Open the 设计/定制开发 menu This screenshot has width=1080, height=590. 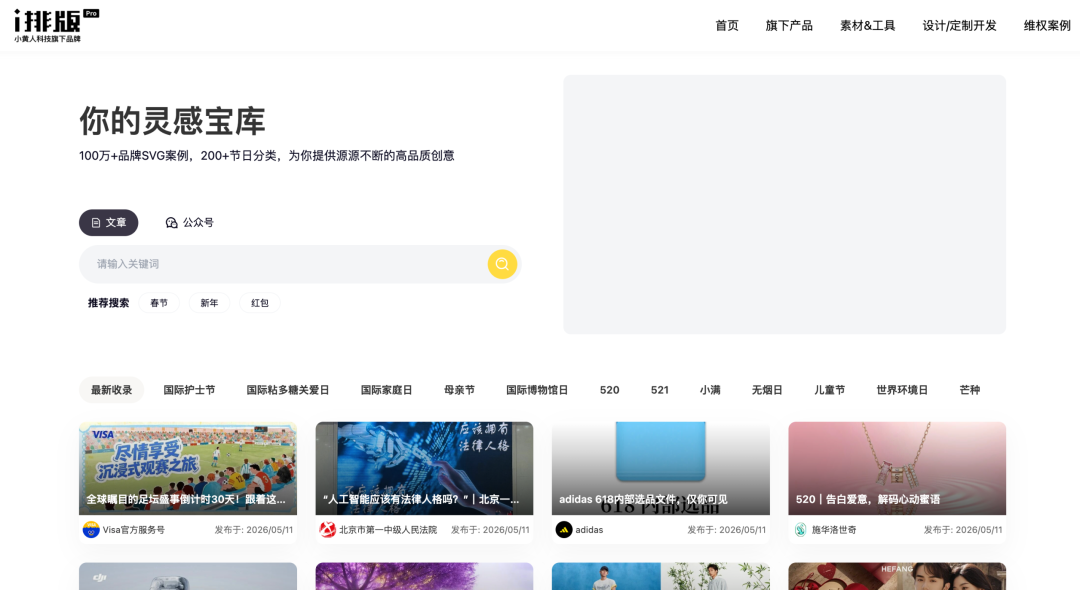pyautogui.click(x=959, y=25)
